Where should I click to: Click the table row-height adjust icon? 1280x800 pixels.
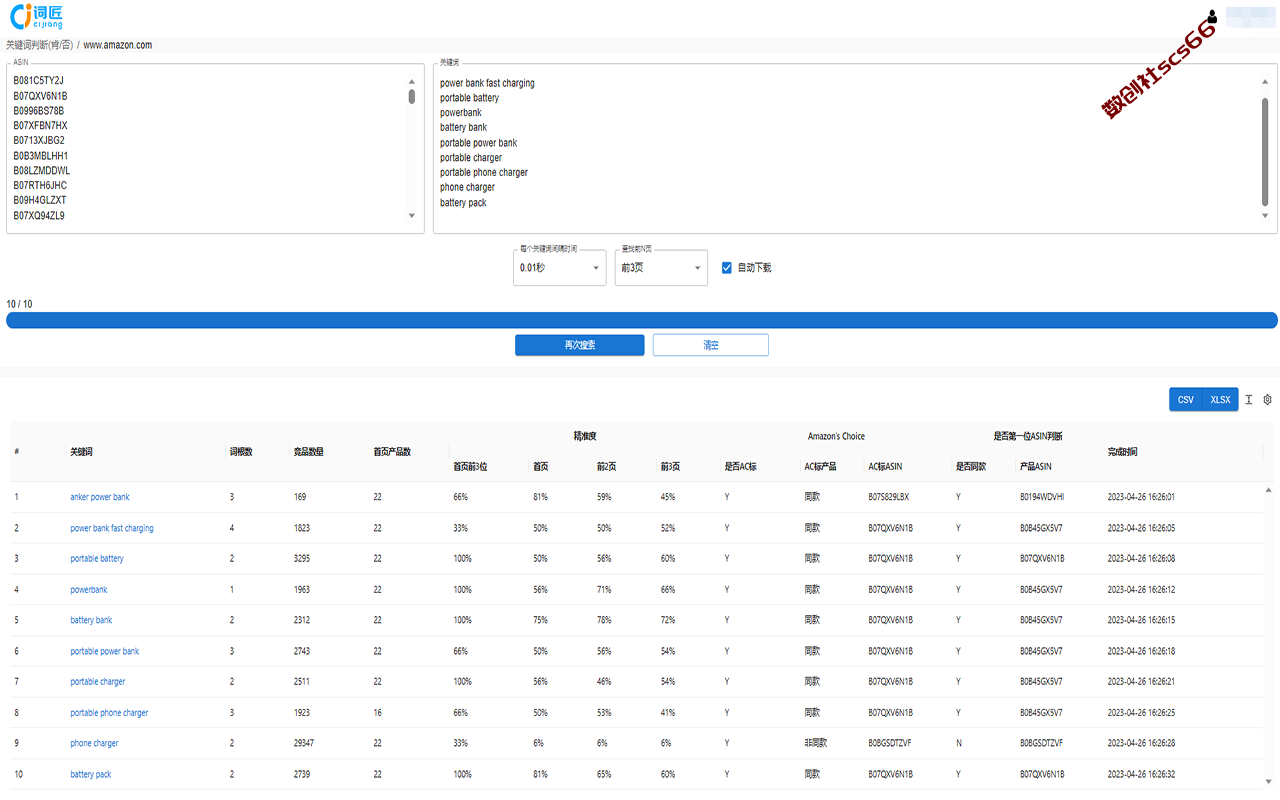tap(1248, 399)
